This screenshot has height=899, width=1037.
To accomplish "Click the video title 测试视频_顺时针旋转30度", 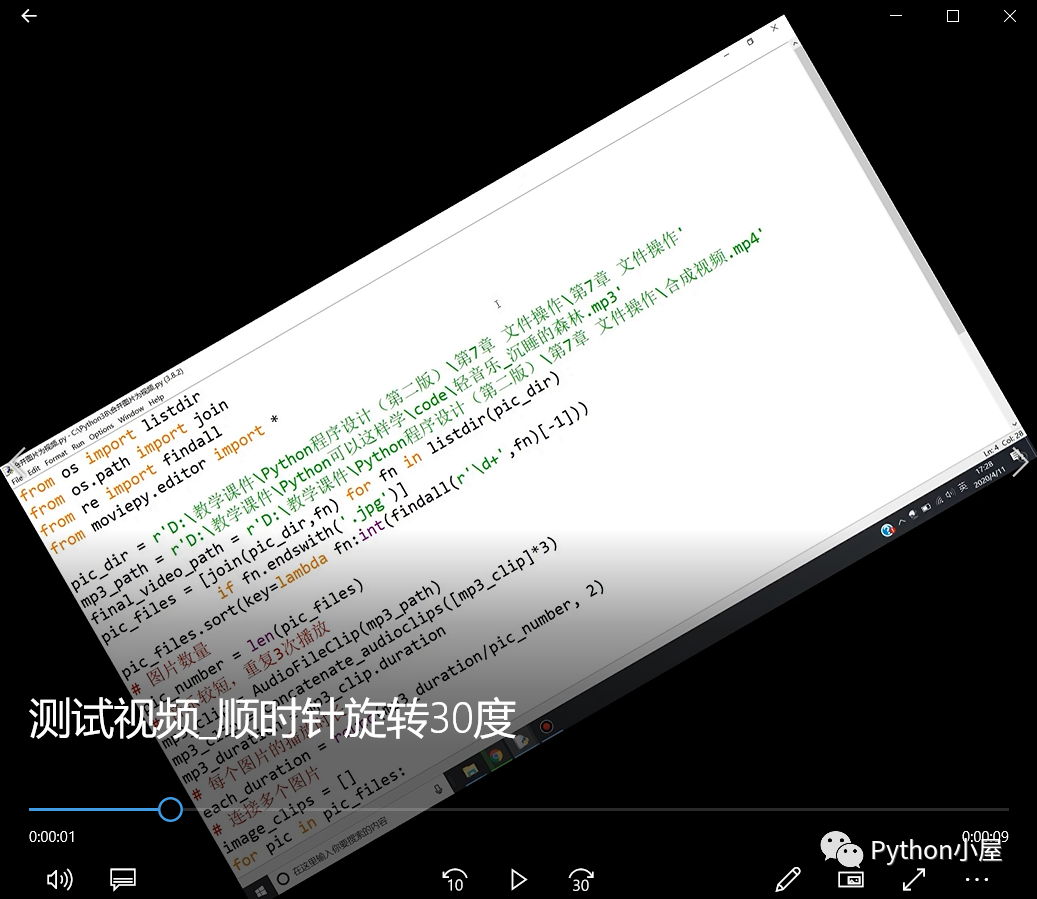I will click(272, 718).
